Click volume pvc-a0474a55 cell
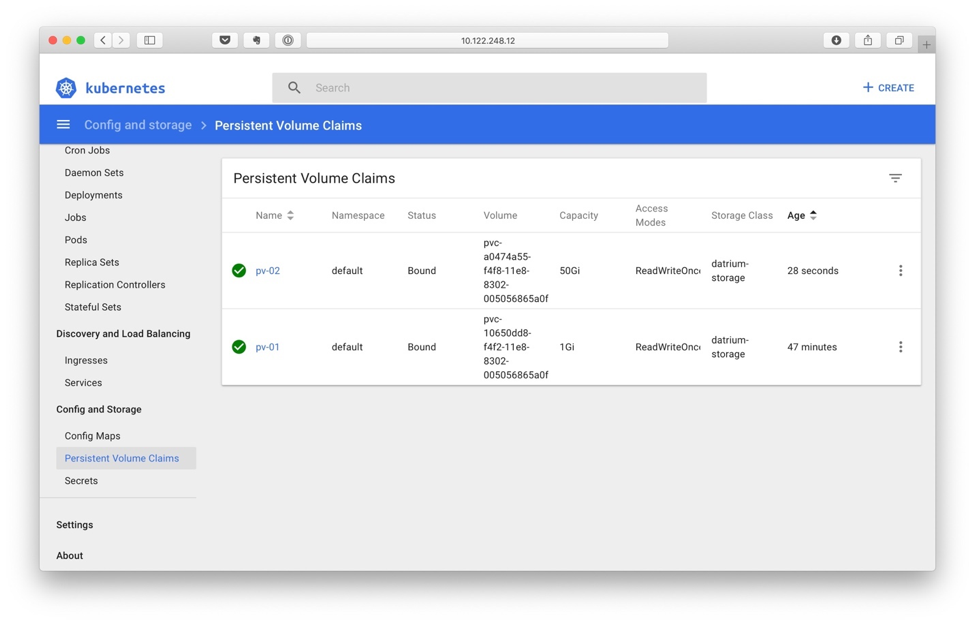Image resolution: width=974 pixels, height=622 pixels. click(x=516, y=271)
